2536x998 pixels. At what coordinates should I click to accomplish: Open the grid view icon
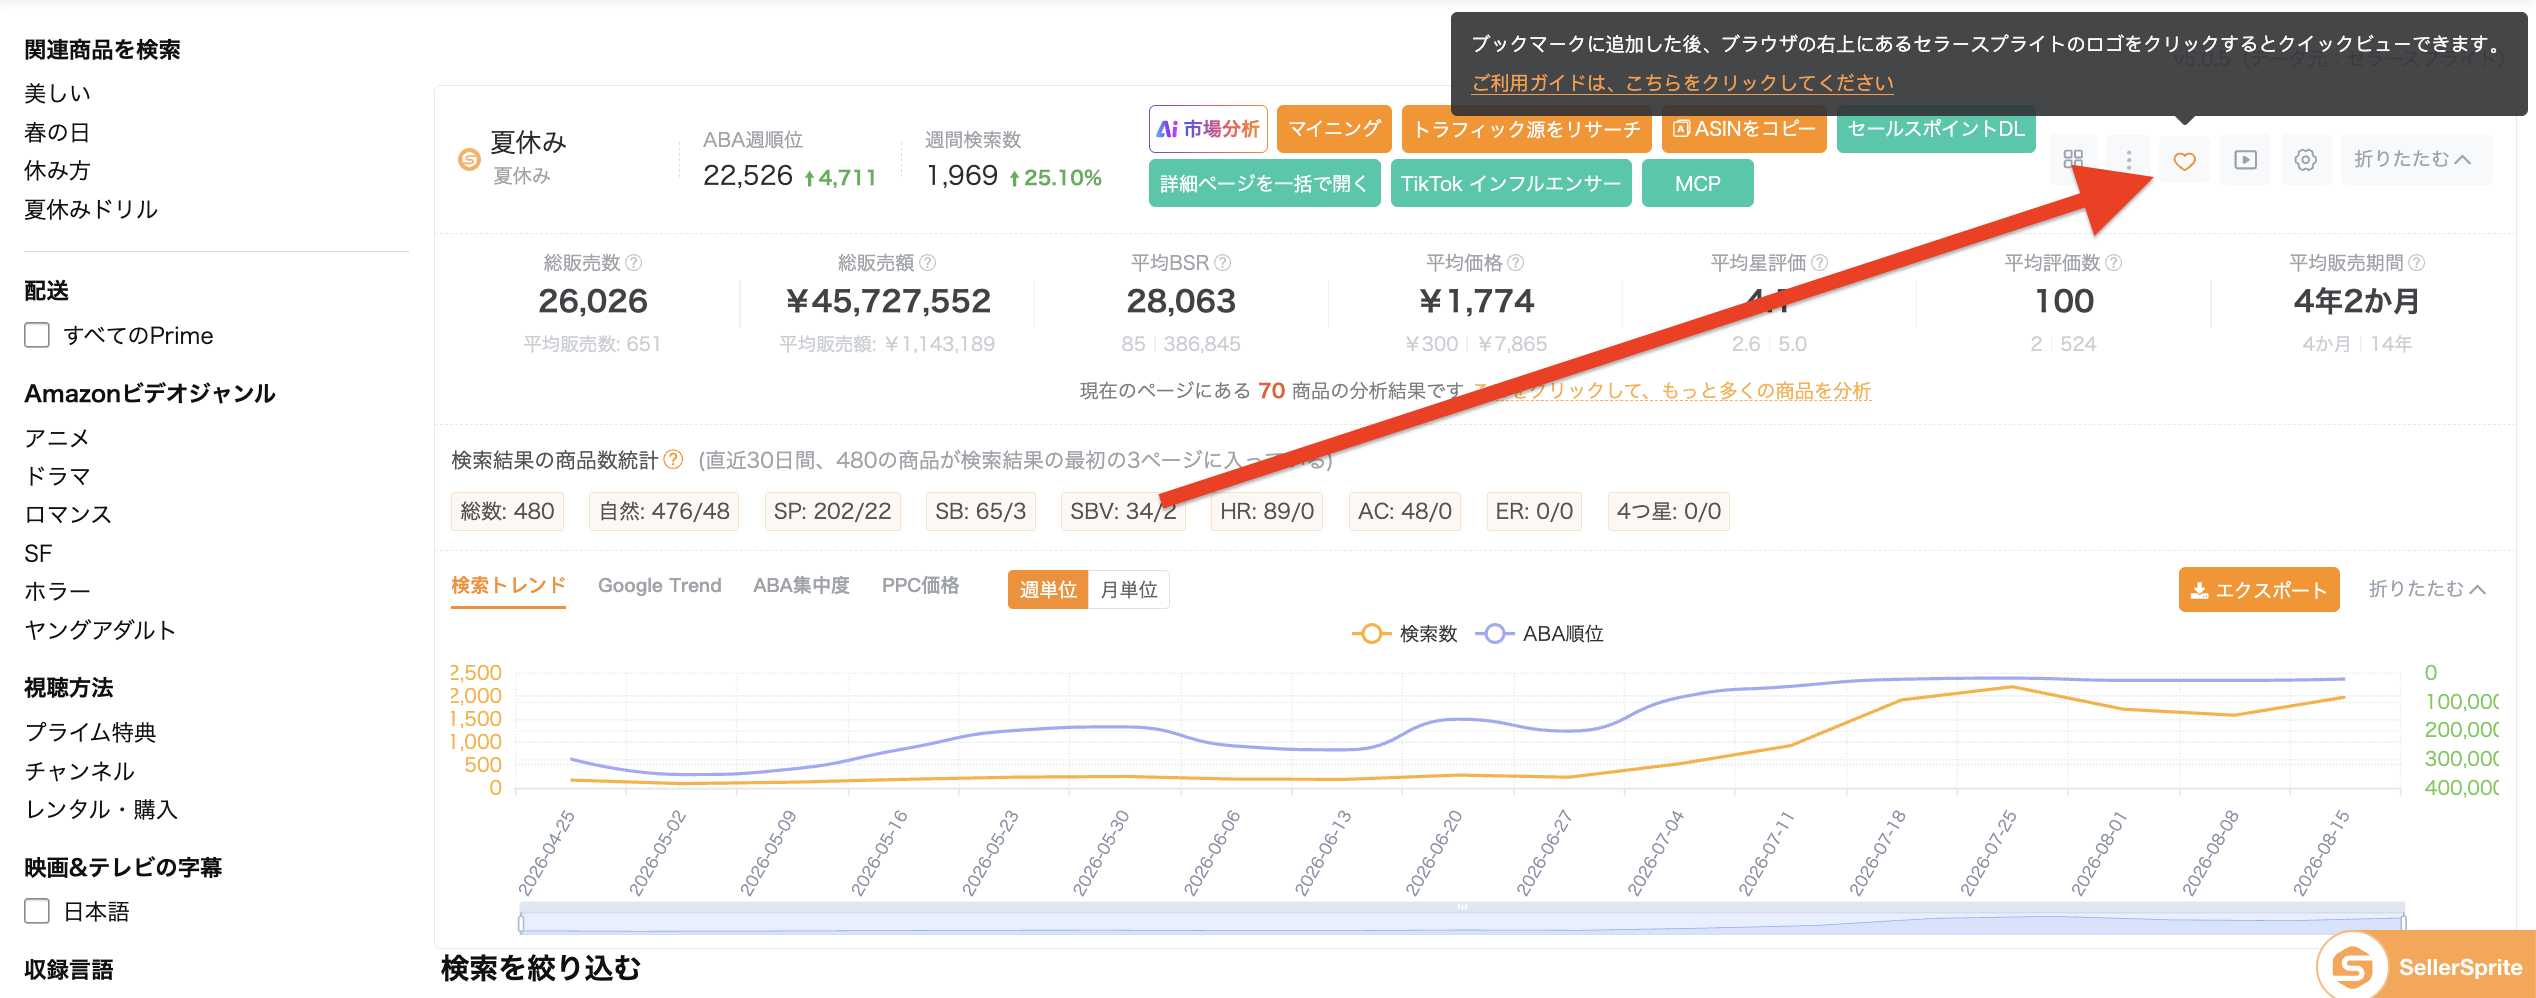(2073, 160)
